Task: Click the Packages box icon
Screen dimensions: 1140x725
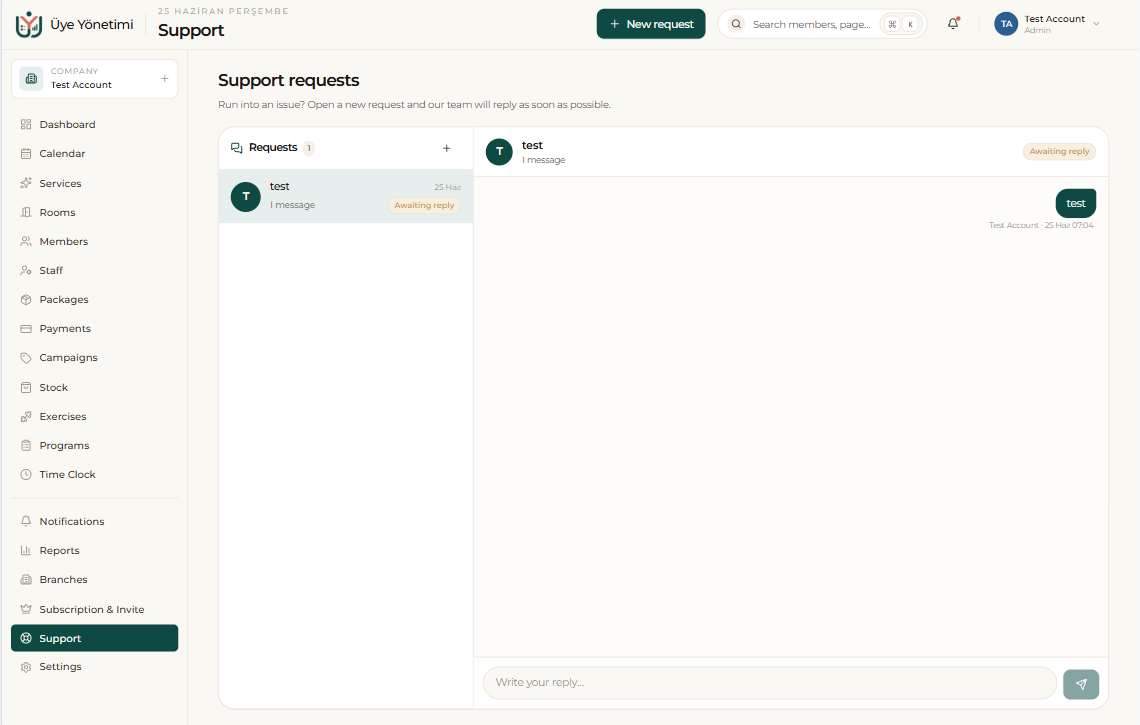Action: (26, 300)
